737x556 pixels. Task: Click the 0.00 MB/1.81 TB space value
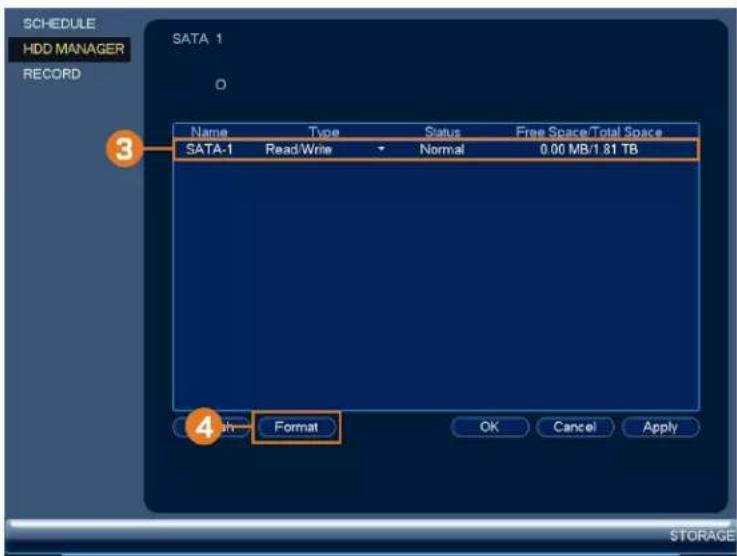click(589, 149)
